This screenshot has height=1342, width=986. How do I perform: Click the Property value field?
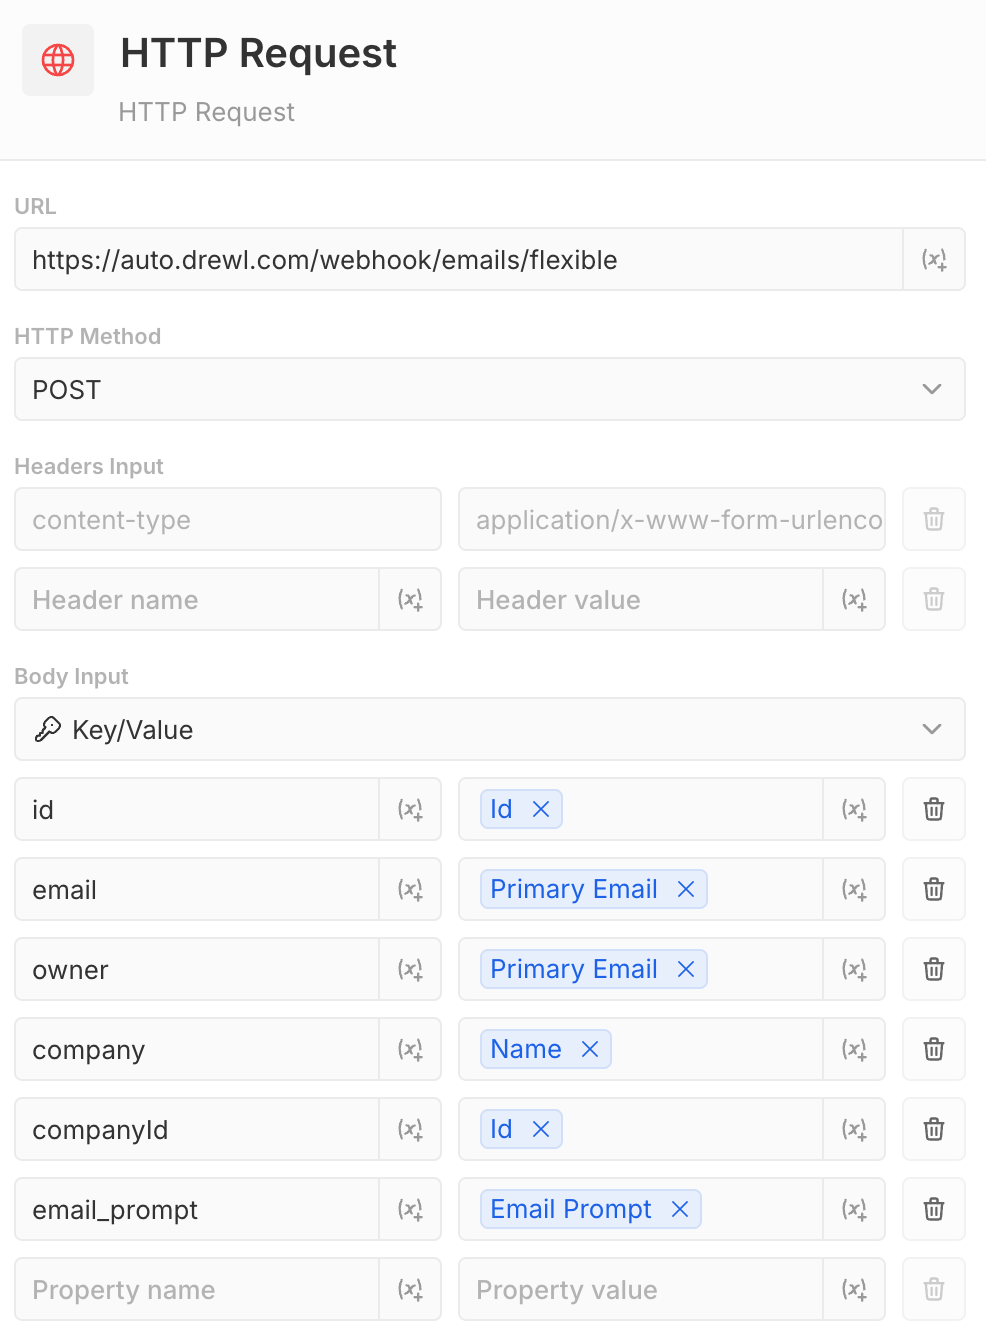pos(642,1289)
